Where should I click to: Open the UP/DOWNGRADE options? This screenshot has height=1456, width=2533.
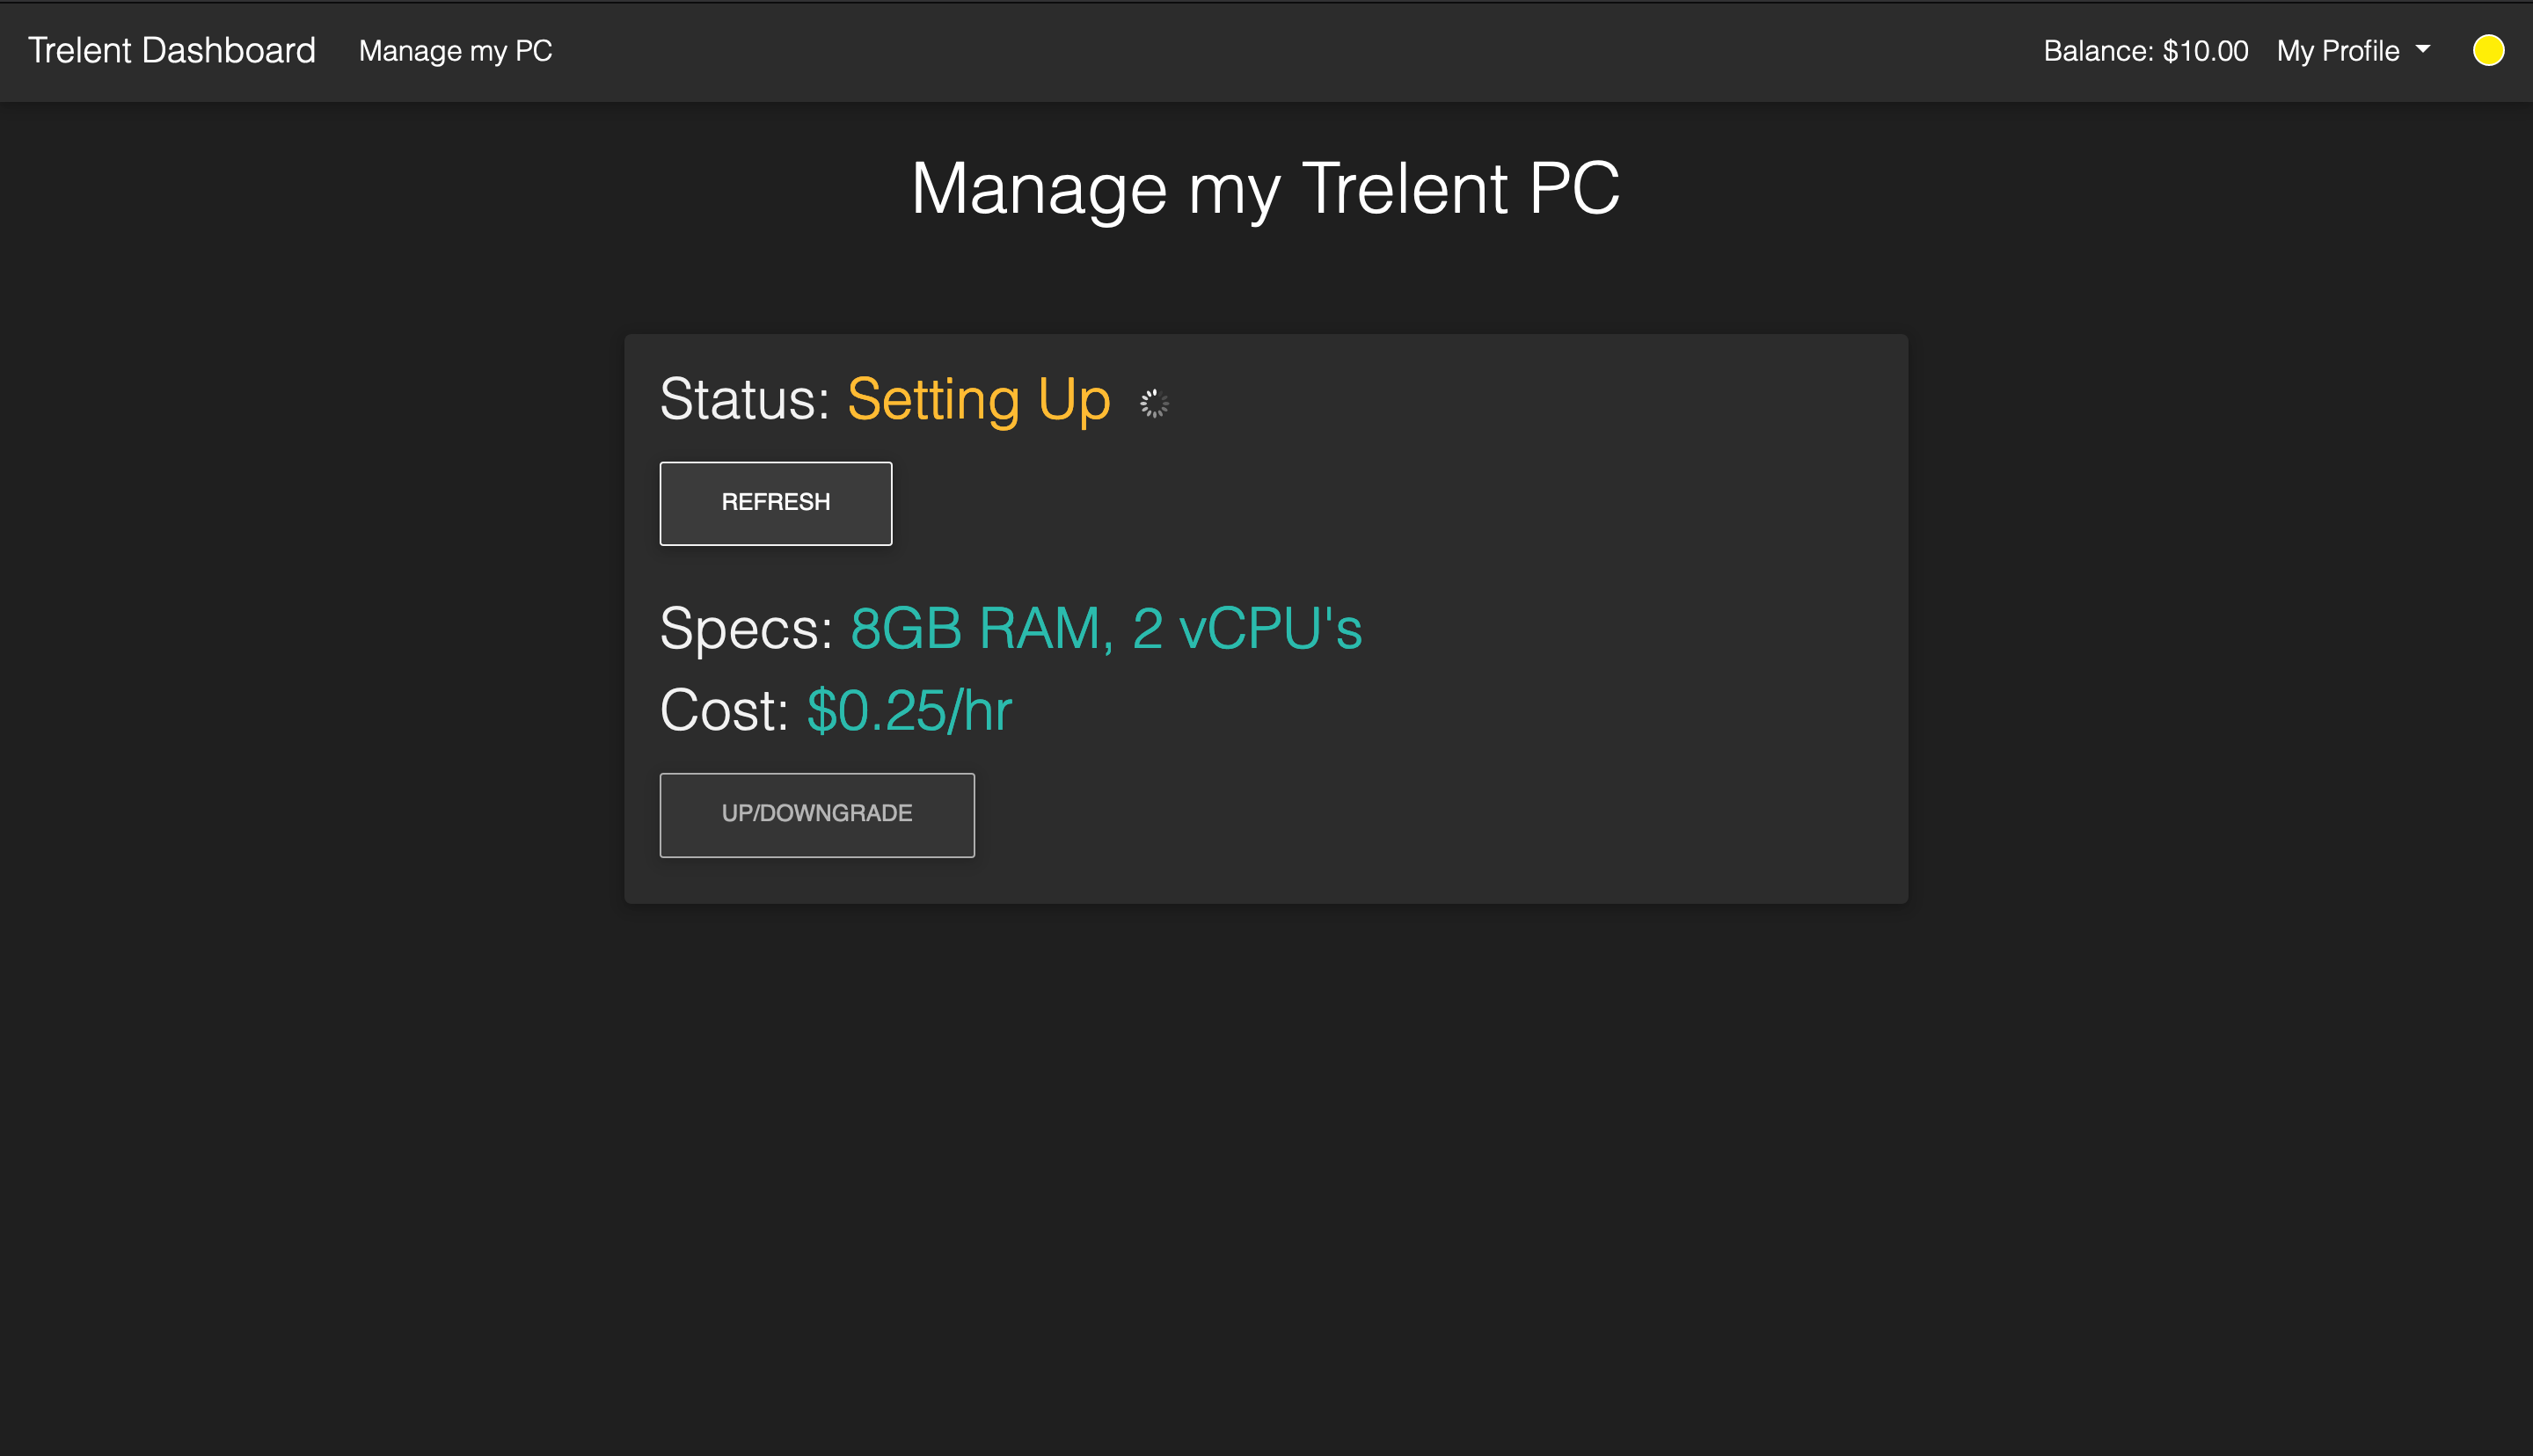[x=817, y=814]
